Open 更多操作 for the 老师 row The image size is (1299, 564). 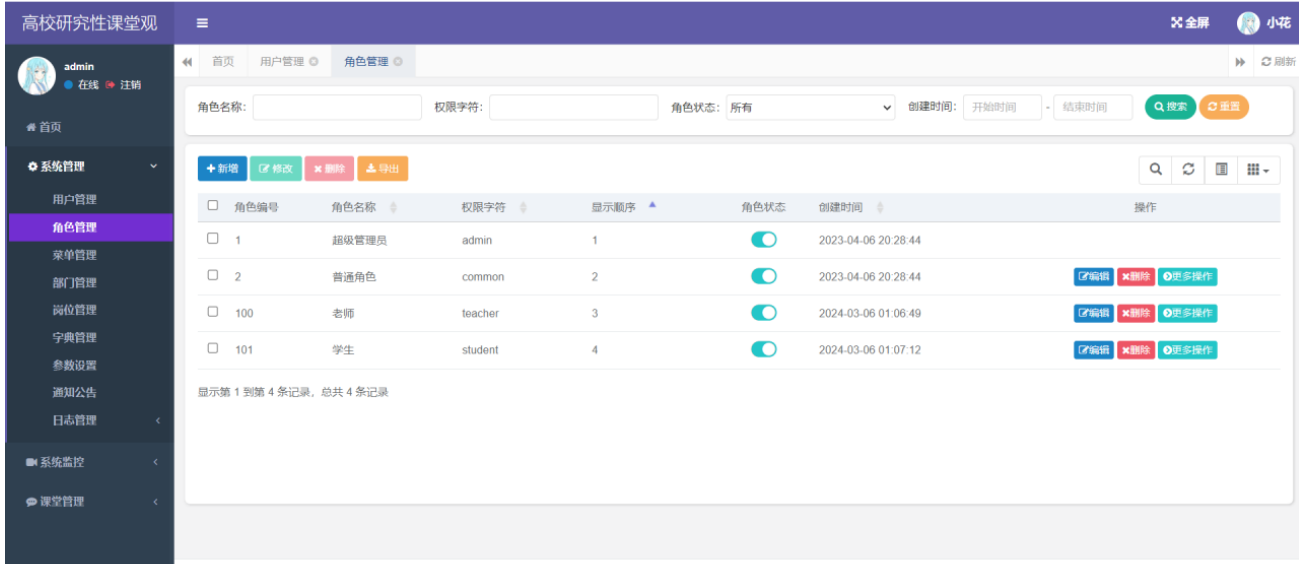1188,313
